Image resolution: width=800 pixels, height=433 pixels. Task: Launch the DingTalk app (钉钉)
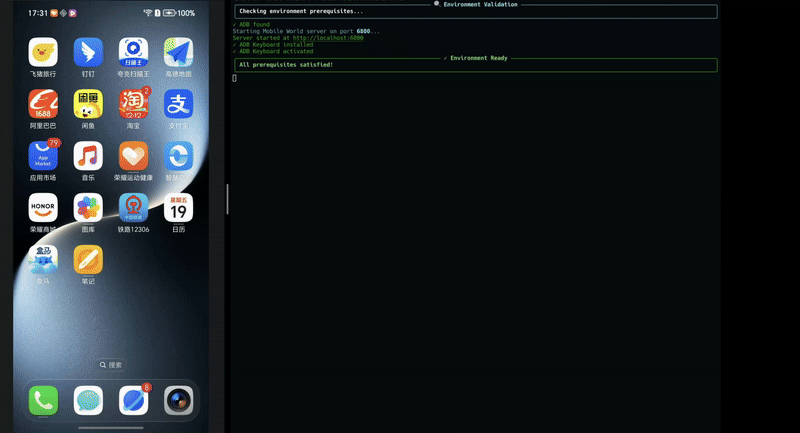pyautogui.click(x=88, y=52)
